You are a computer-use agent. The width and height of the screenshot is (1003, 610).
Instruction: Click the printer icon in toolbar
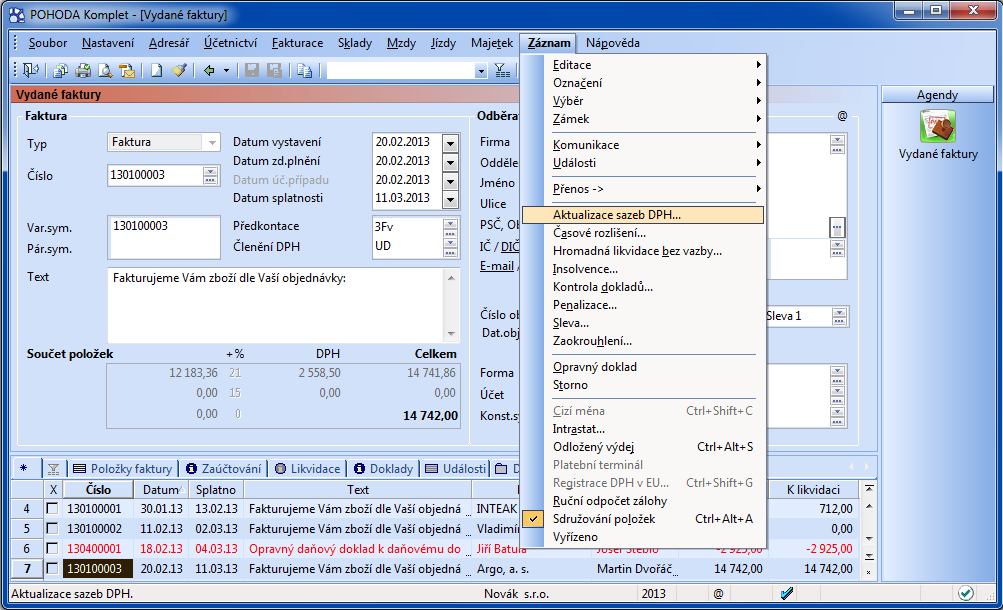(83, 70)
